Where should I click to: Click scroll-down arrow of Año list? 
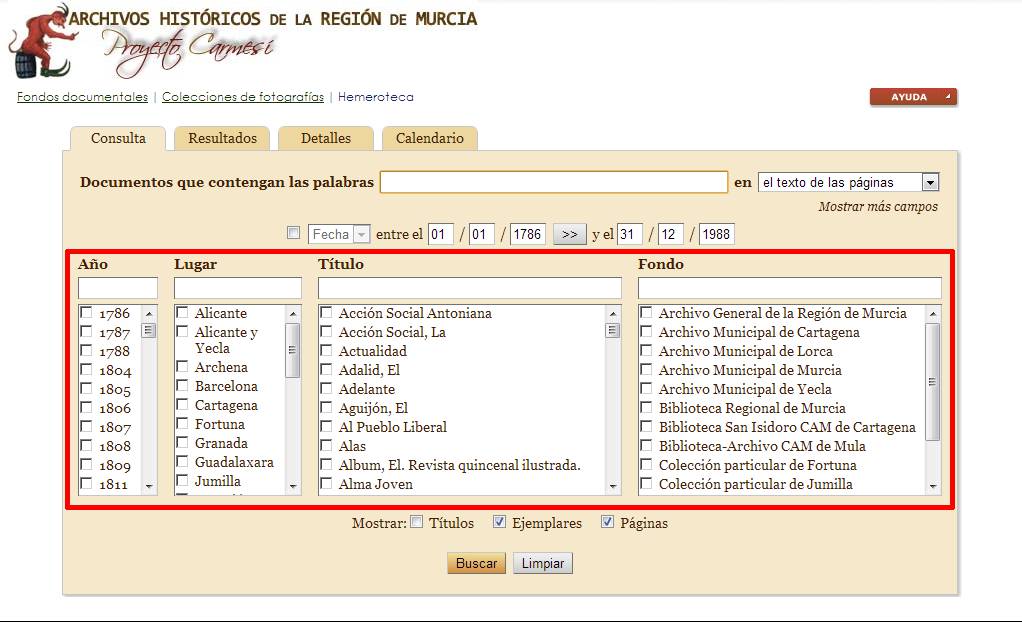pyautogui.click(x=149, y=486)
